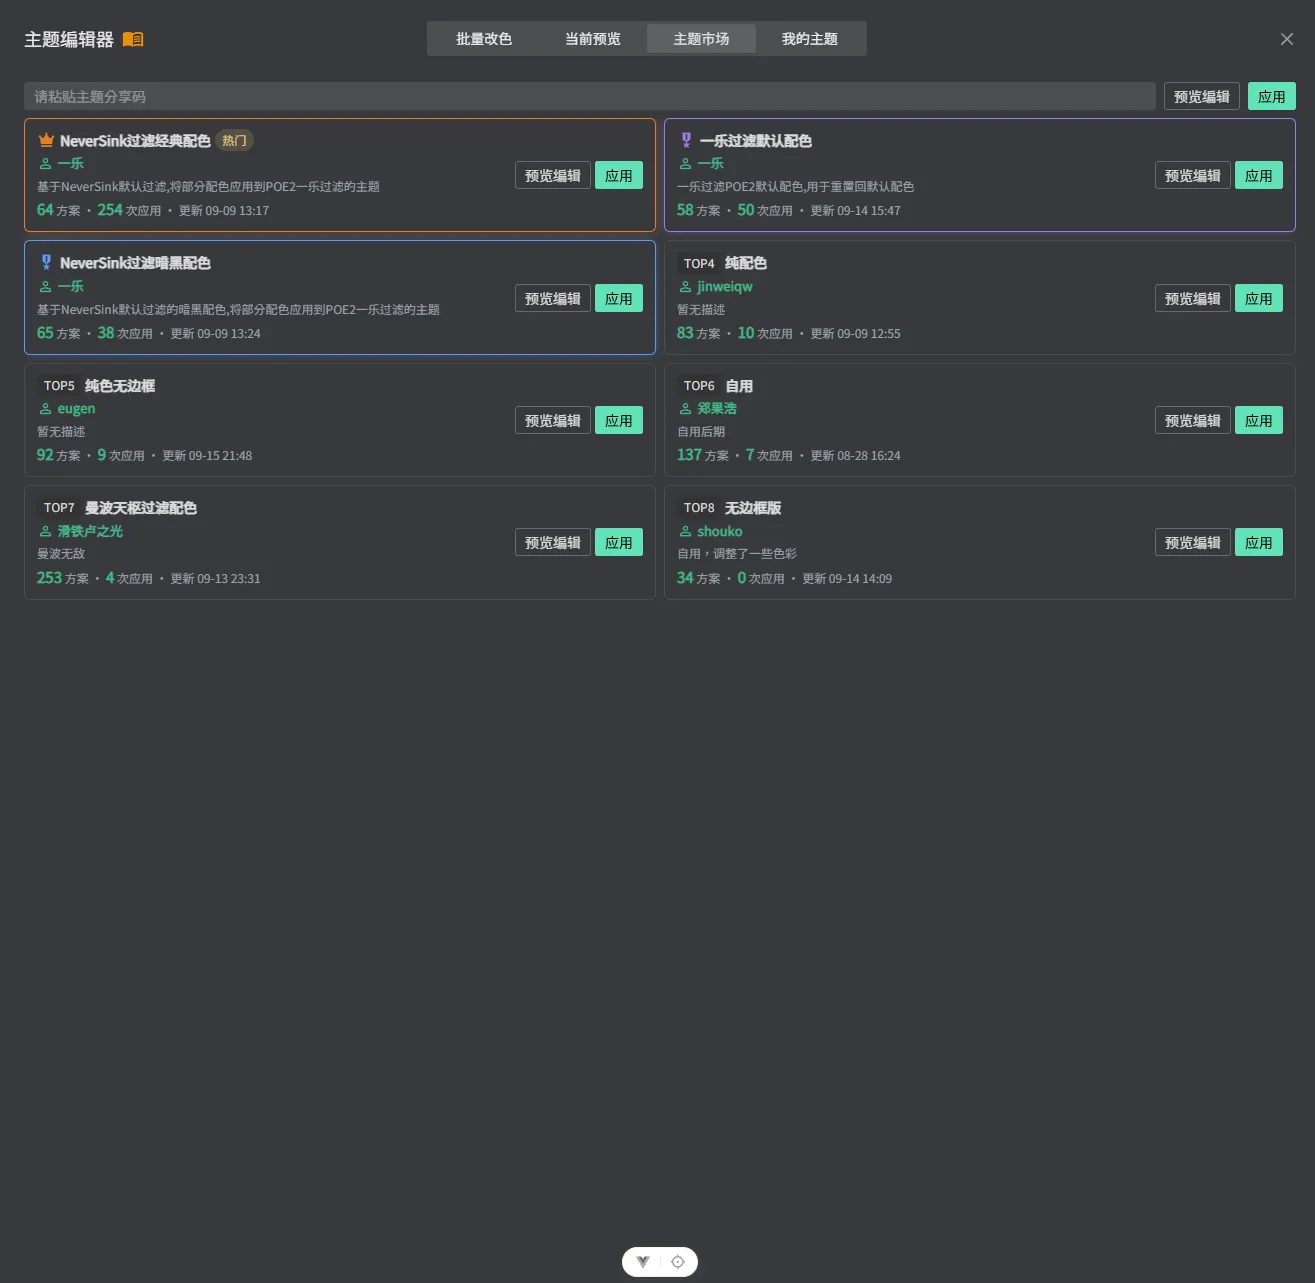Apply the TOP4 纯配色 theme

pos(1259,298)
